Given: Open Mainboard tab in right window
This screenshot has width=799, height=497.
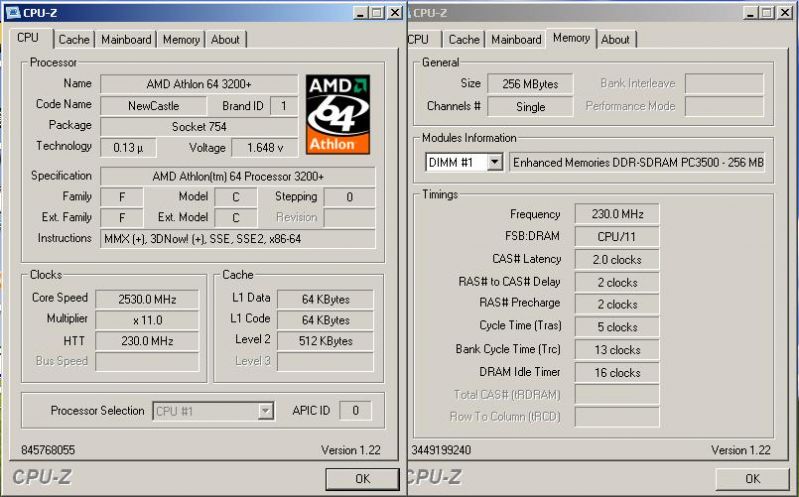Looking at the screenshot, I should pos(516,39).
